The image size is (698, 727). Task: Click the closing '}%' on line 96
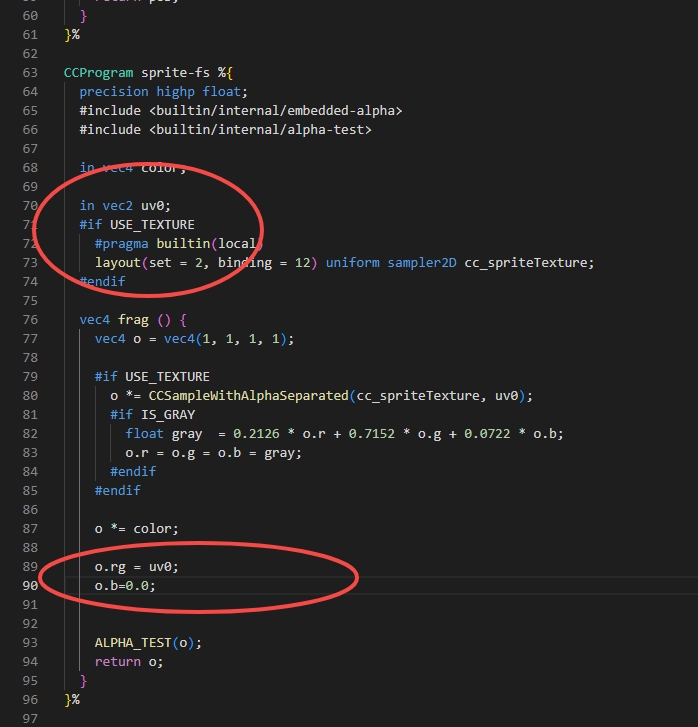click(72, 700)
